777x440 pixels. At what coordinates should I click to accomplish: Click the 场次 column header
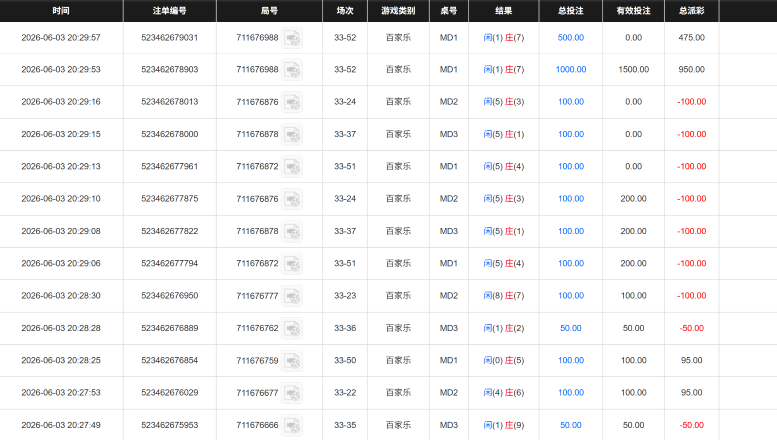coord(345,11)
